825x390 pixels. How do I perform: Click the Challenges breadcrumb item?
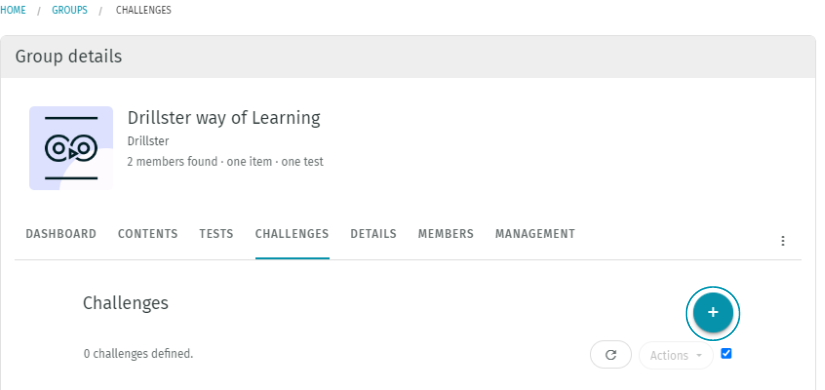point(144,10)
